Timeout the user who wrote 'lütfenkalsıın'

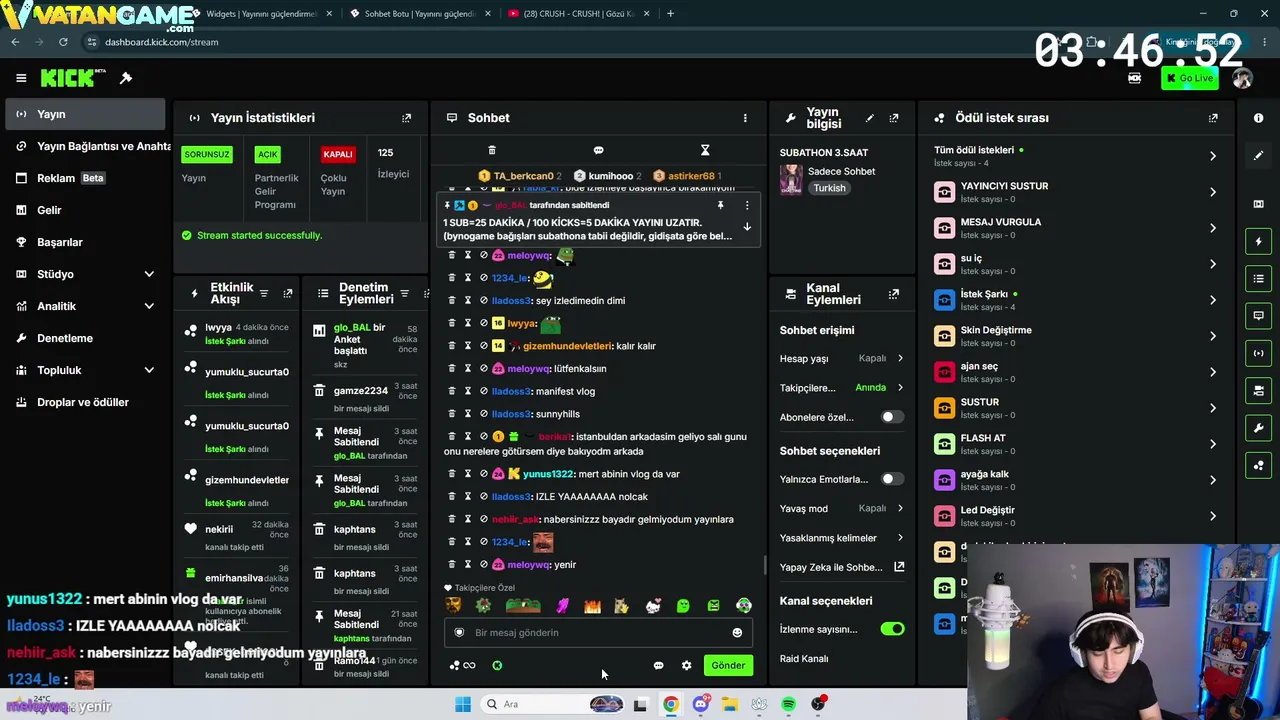pos(467,368)
